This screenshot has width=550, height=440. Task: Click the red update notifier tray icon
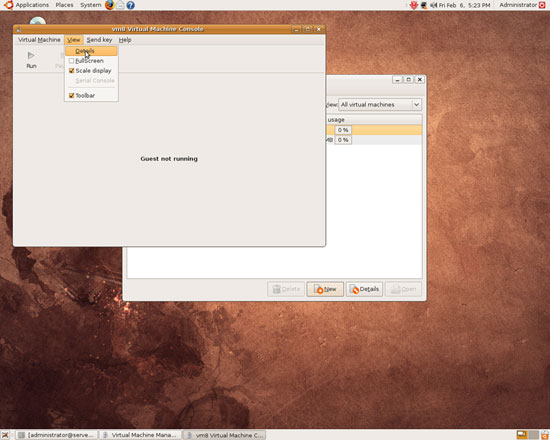pos(414,5)
